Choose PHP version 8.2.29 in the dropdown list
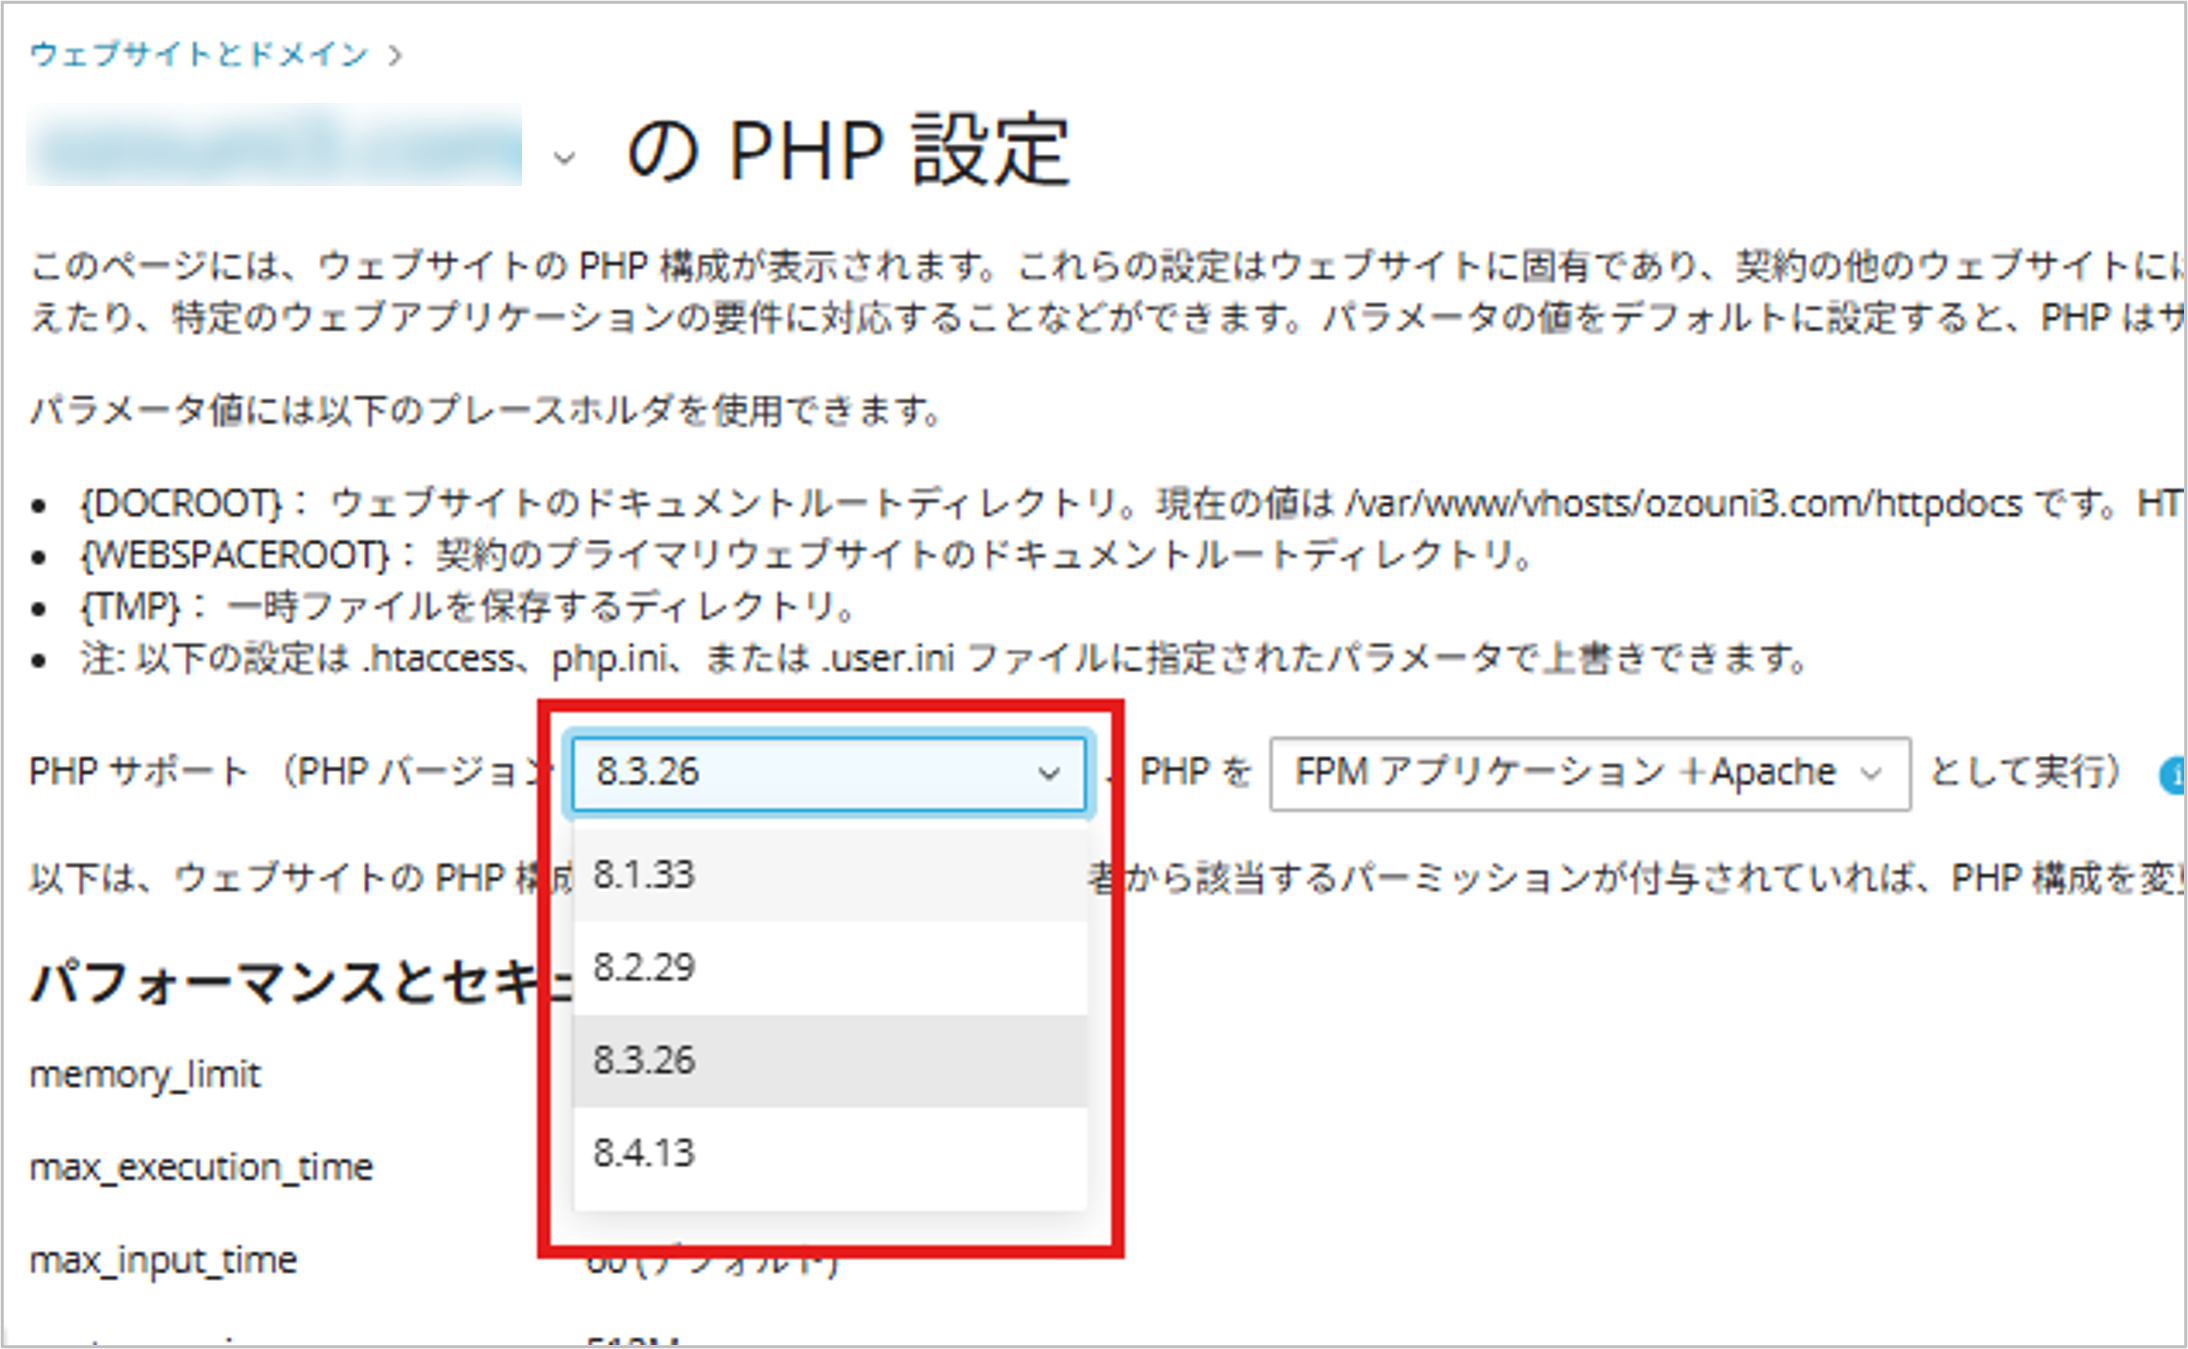The height and width of the screenshot is (1349, 2188). point(830,967)
